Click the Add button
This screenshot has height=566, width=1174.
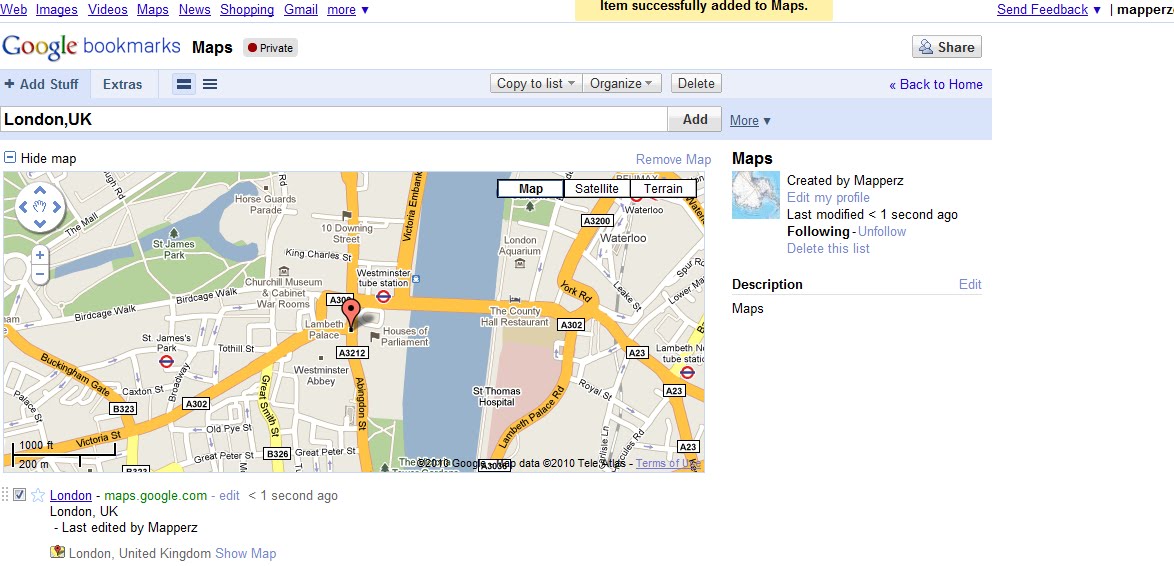(x=695, y=119)
